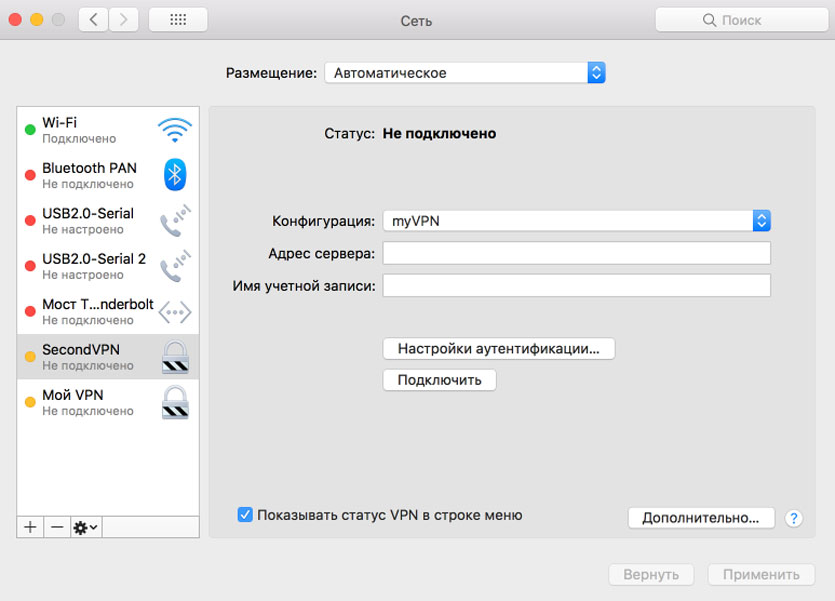
Task: Click the Мой VPN padlock icon
Action: point(175,402)
